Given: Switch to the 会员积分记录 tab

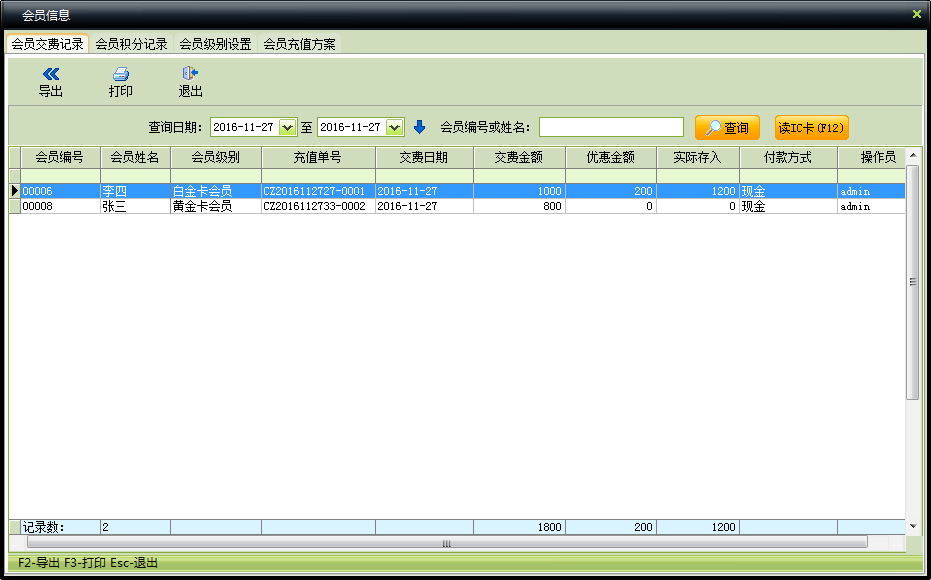Looking at the screenshot, I should click(x=131, y=44).
